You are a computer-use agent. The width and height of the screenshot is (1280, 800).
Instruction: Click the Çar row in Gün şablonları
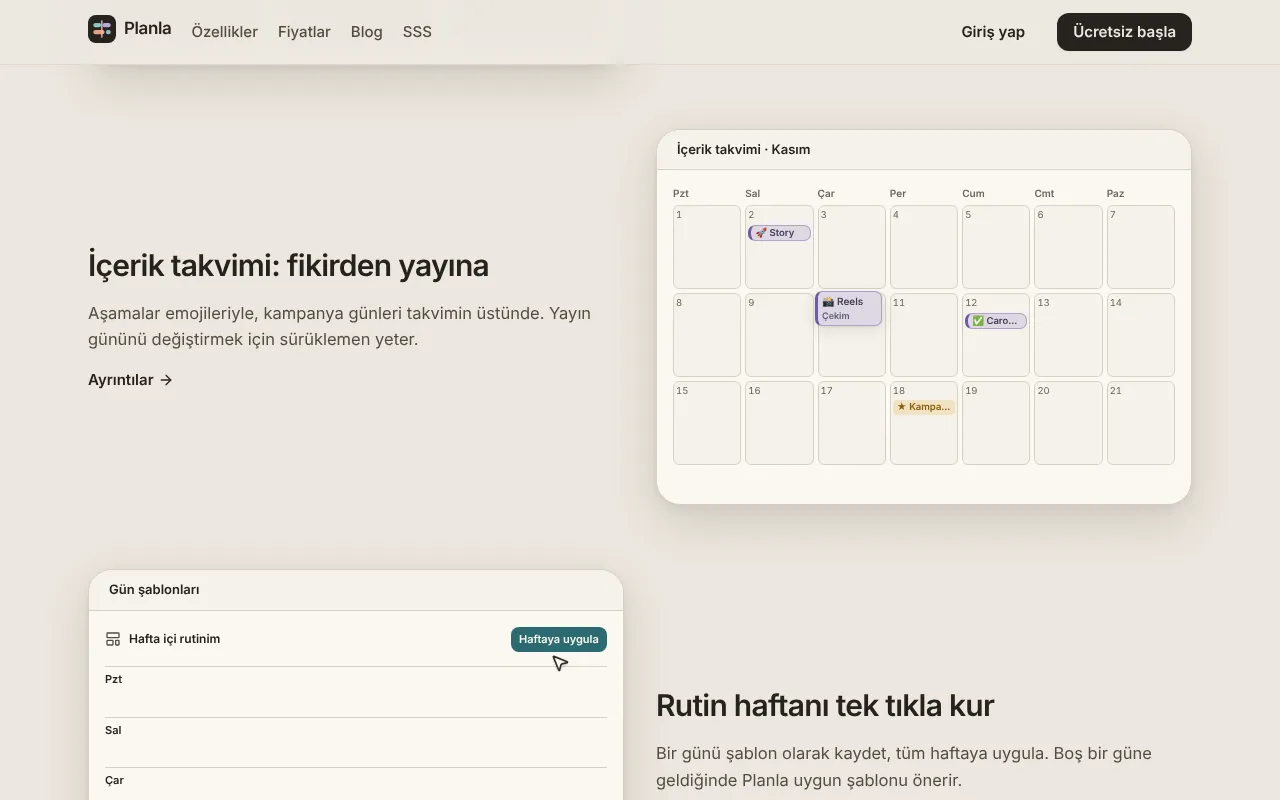pos(356,784)
